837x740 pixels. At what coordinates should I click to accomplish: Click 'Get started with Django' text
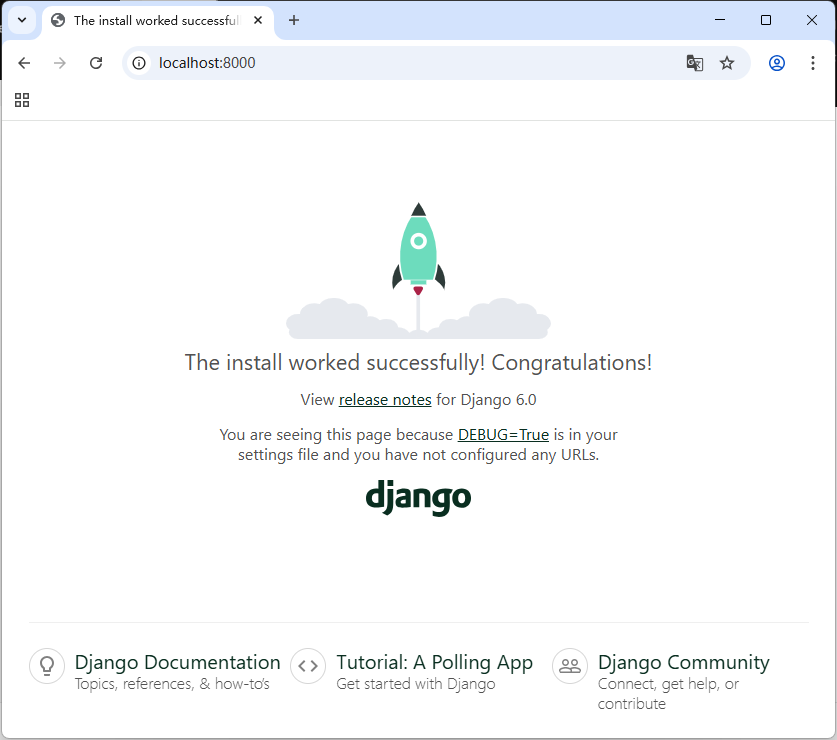click(x=416, y=684)
